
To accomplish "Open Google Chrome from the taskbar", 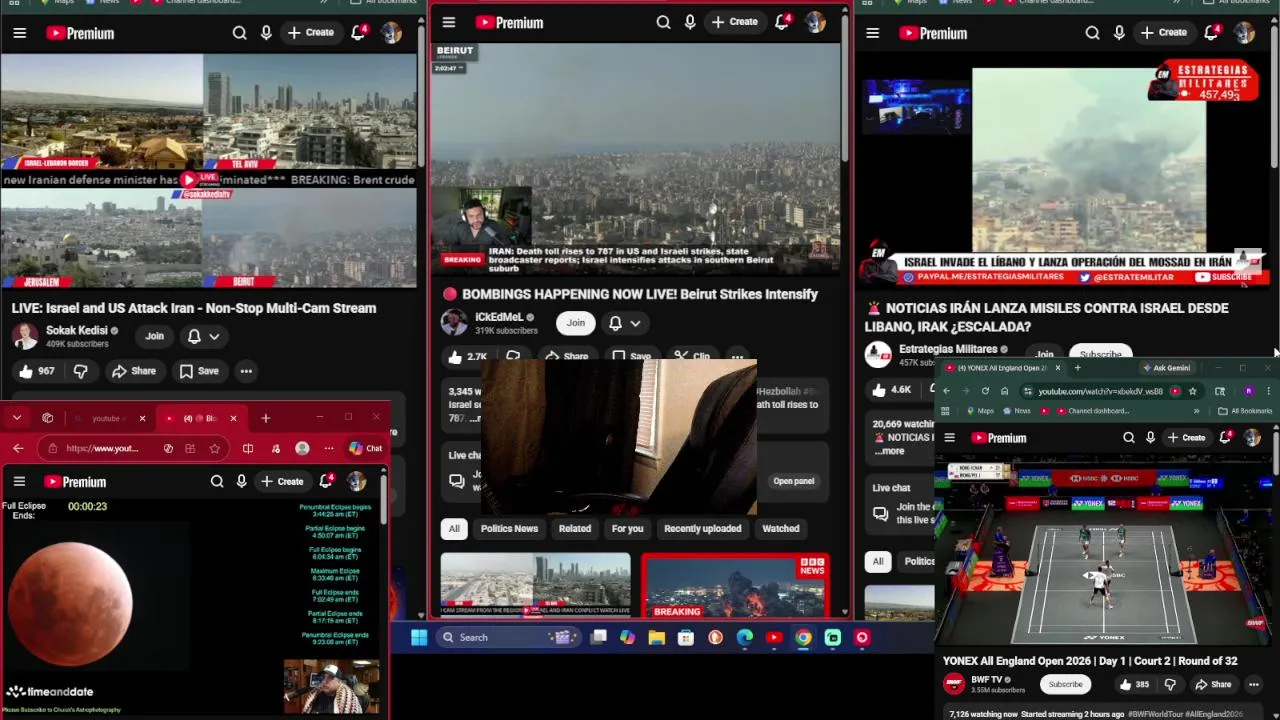I will 803,637.
